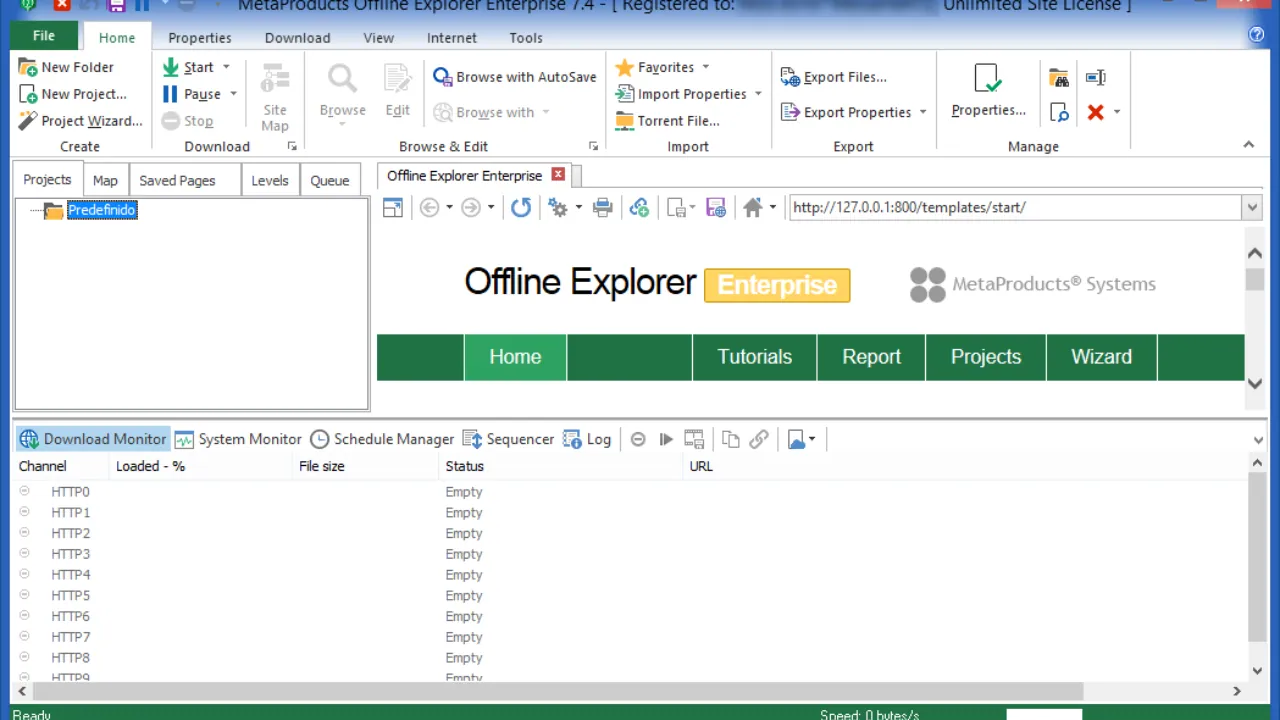
Task: Go to the home page icon in the browser toolbar
Action: coord(753,207)
